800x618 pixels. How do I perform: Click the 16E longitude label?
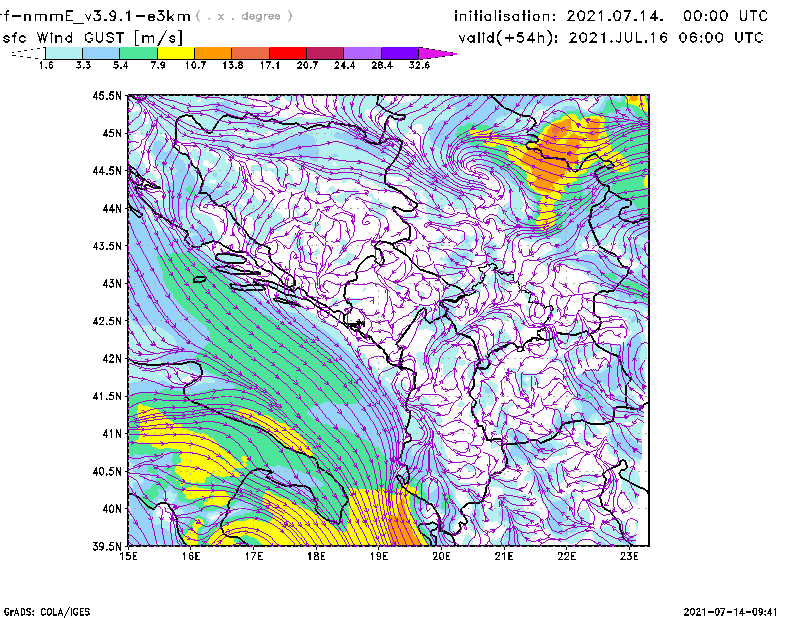[191, 556]
